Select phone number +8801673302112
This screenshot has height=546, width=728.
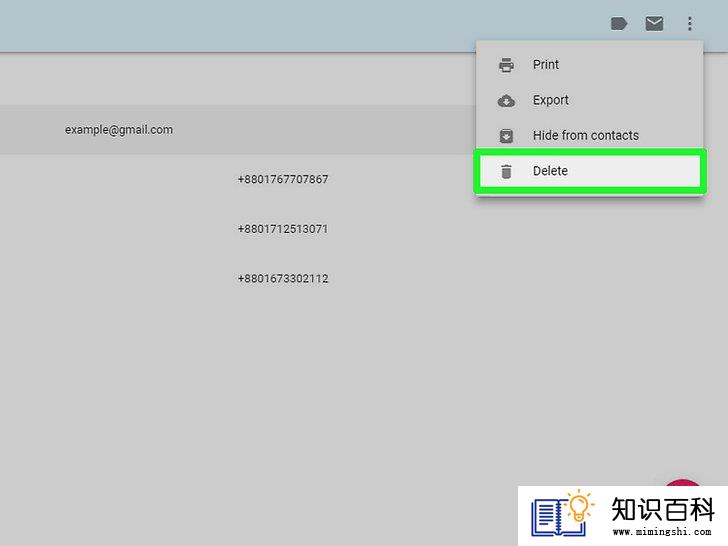coord(283,279)
